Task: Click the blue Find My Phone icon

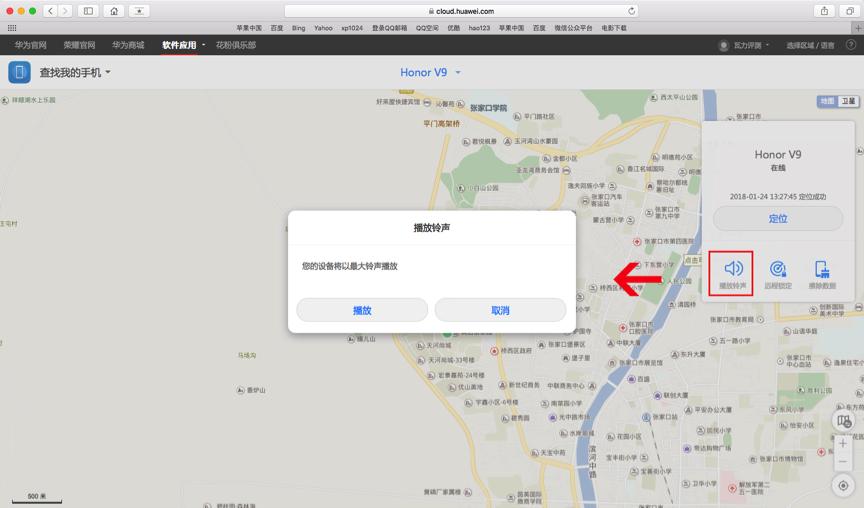Action: click(19, 72)
